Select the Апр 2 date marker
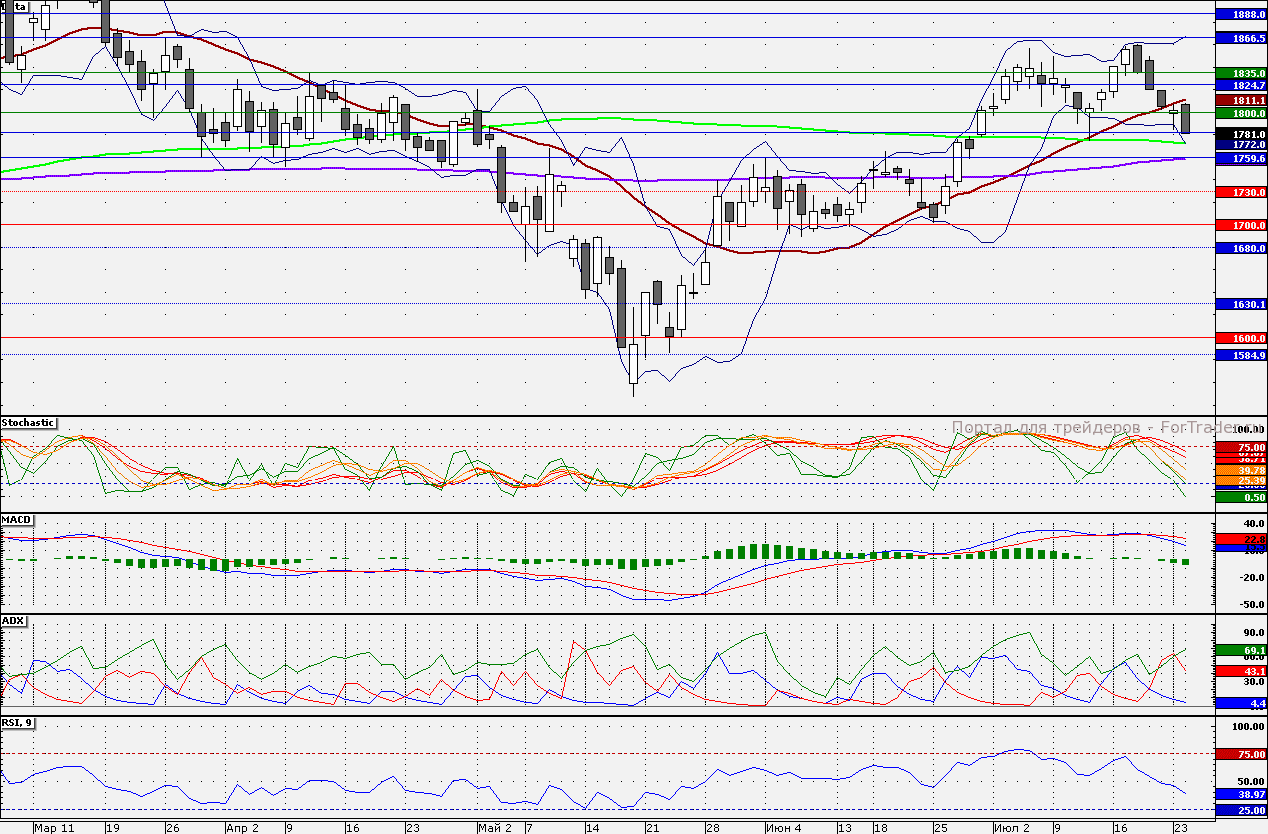 pos(242,828)
